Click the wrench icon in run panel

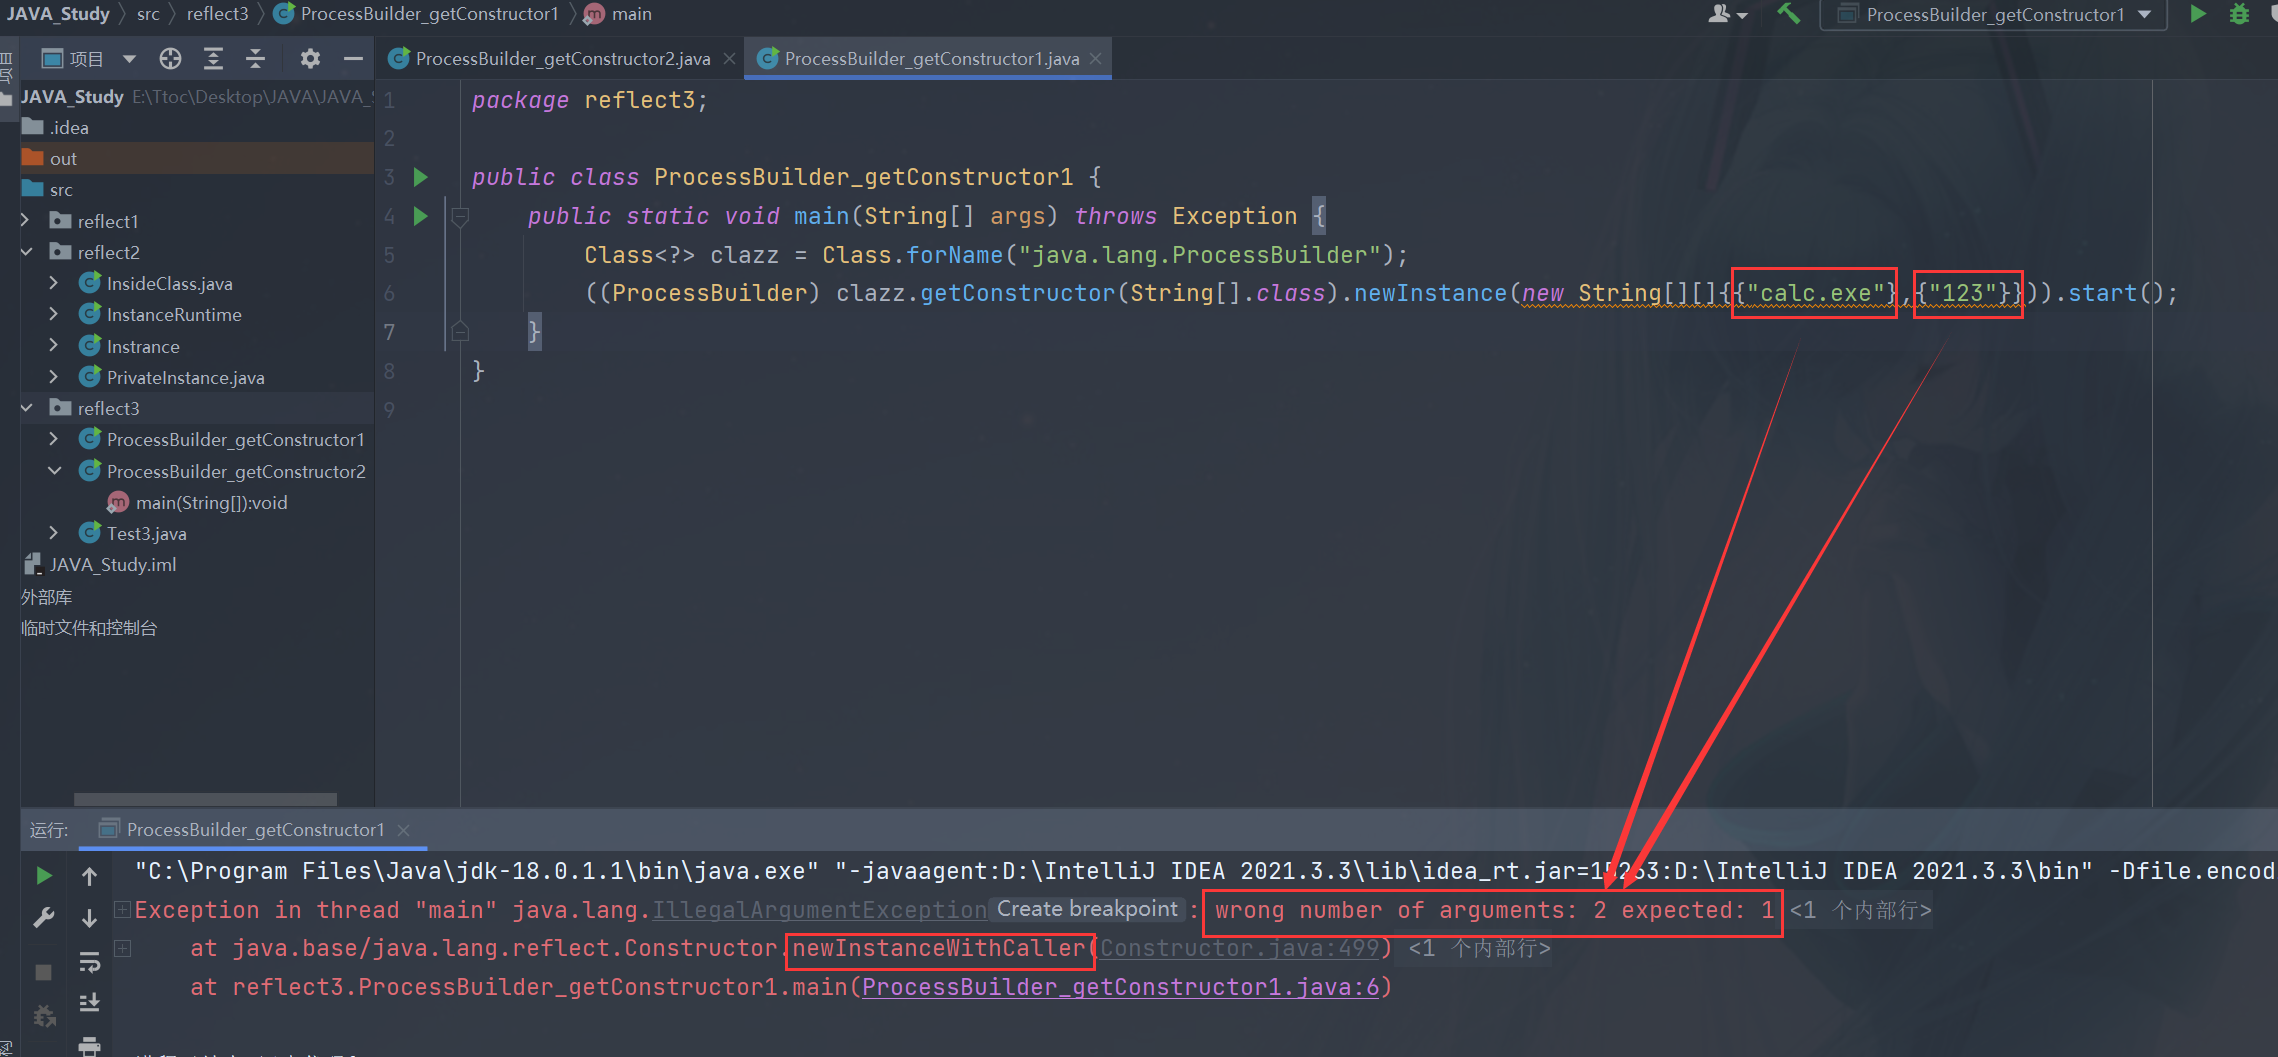(x=44, y=918)
